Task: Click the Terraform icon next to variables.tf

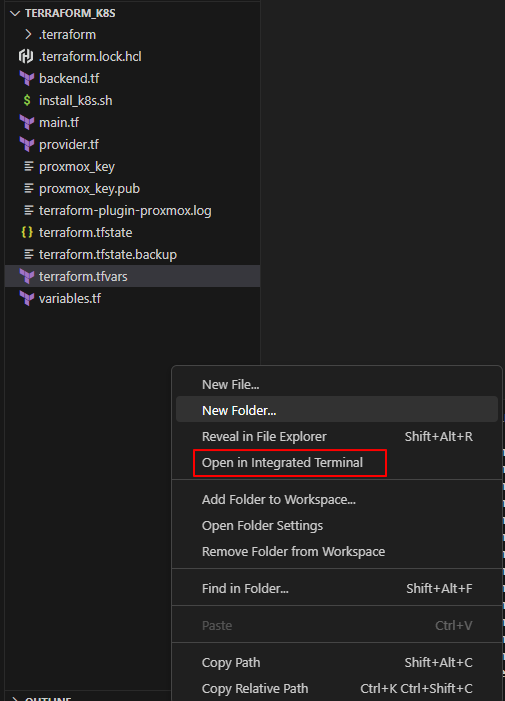Action: [27, 298]
